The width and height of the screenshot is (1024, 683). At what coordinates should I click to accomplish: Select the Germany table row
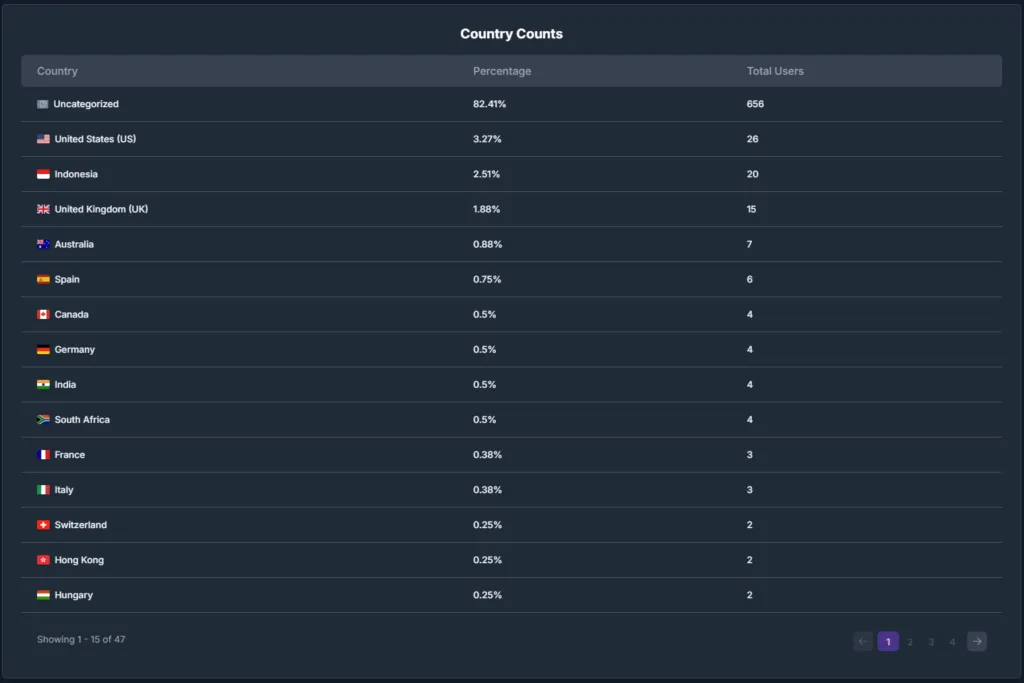pos(511,350)
